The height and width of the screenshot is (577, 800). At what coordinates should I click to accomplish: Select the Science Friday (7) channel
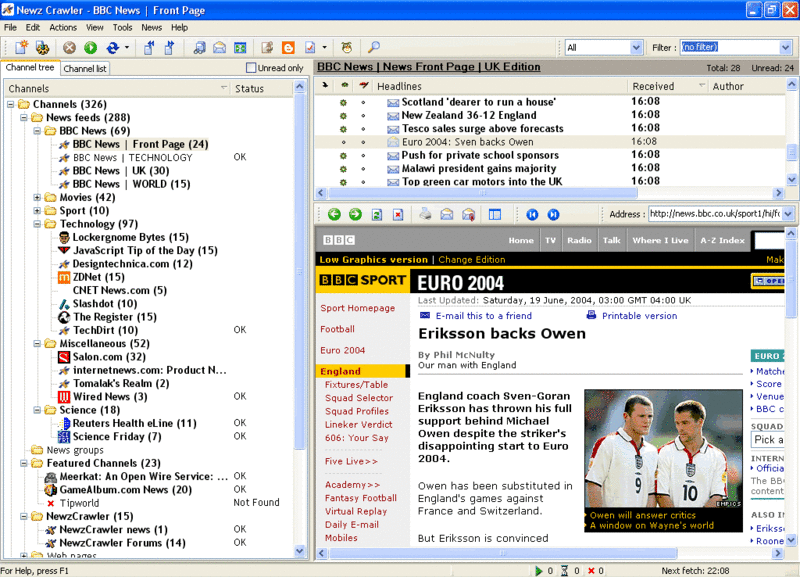click(117, 437)
